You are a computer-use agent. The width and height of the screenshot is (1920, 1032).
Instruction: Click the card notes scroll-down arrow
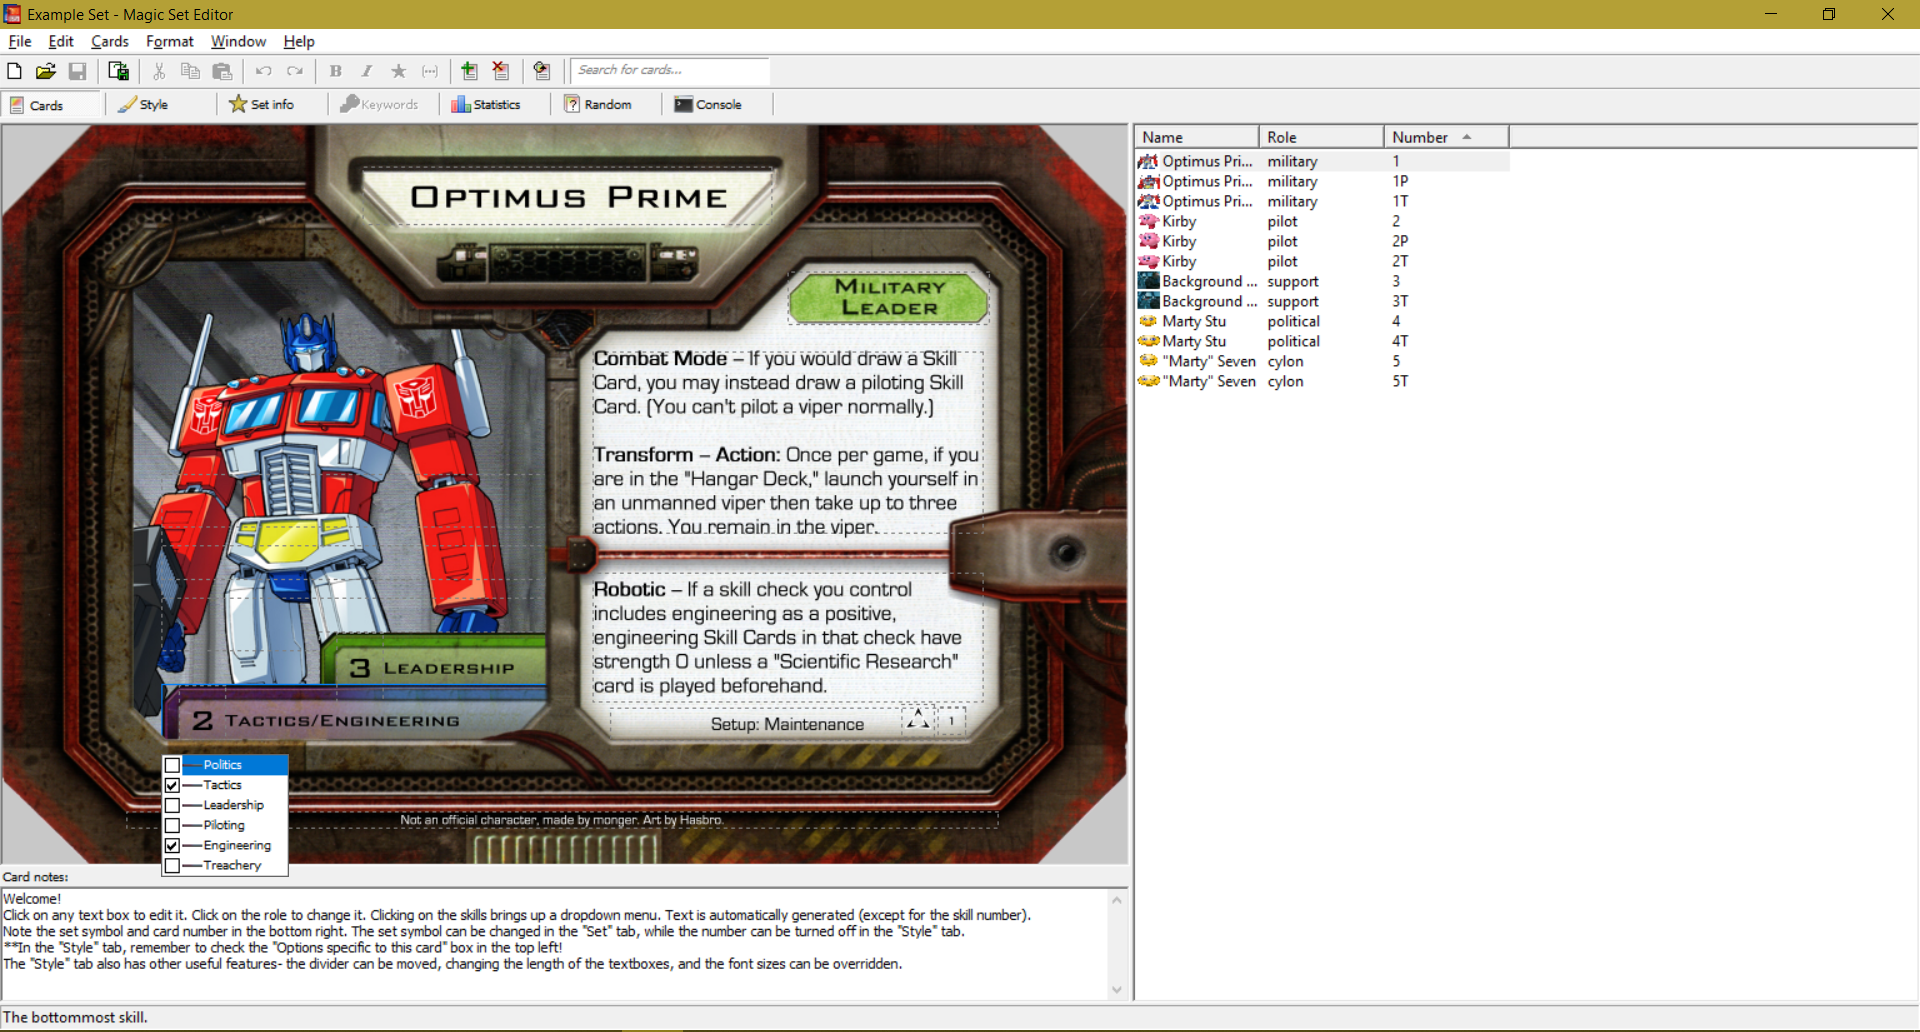pos(1117,990)
